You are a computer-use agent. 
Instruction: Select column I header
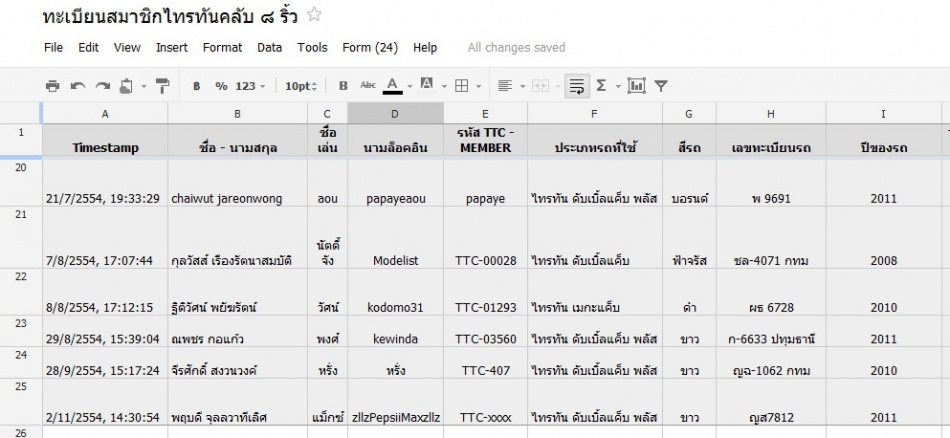pyautogui.click(x=883, y=113)
